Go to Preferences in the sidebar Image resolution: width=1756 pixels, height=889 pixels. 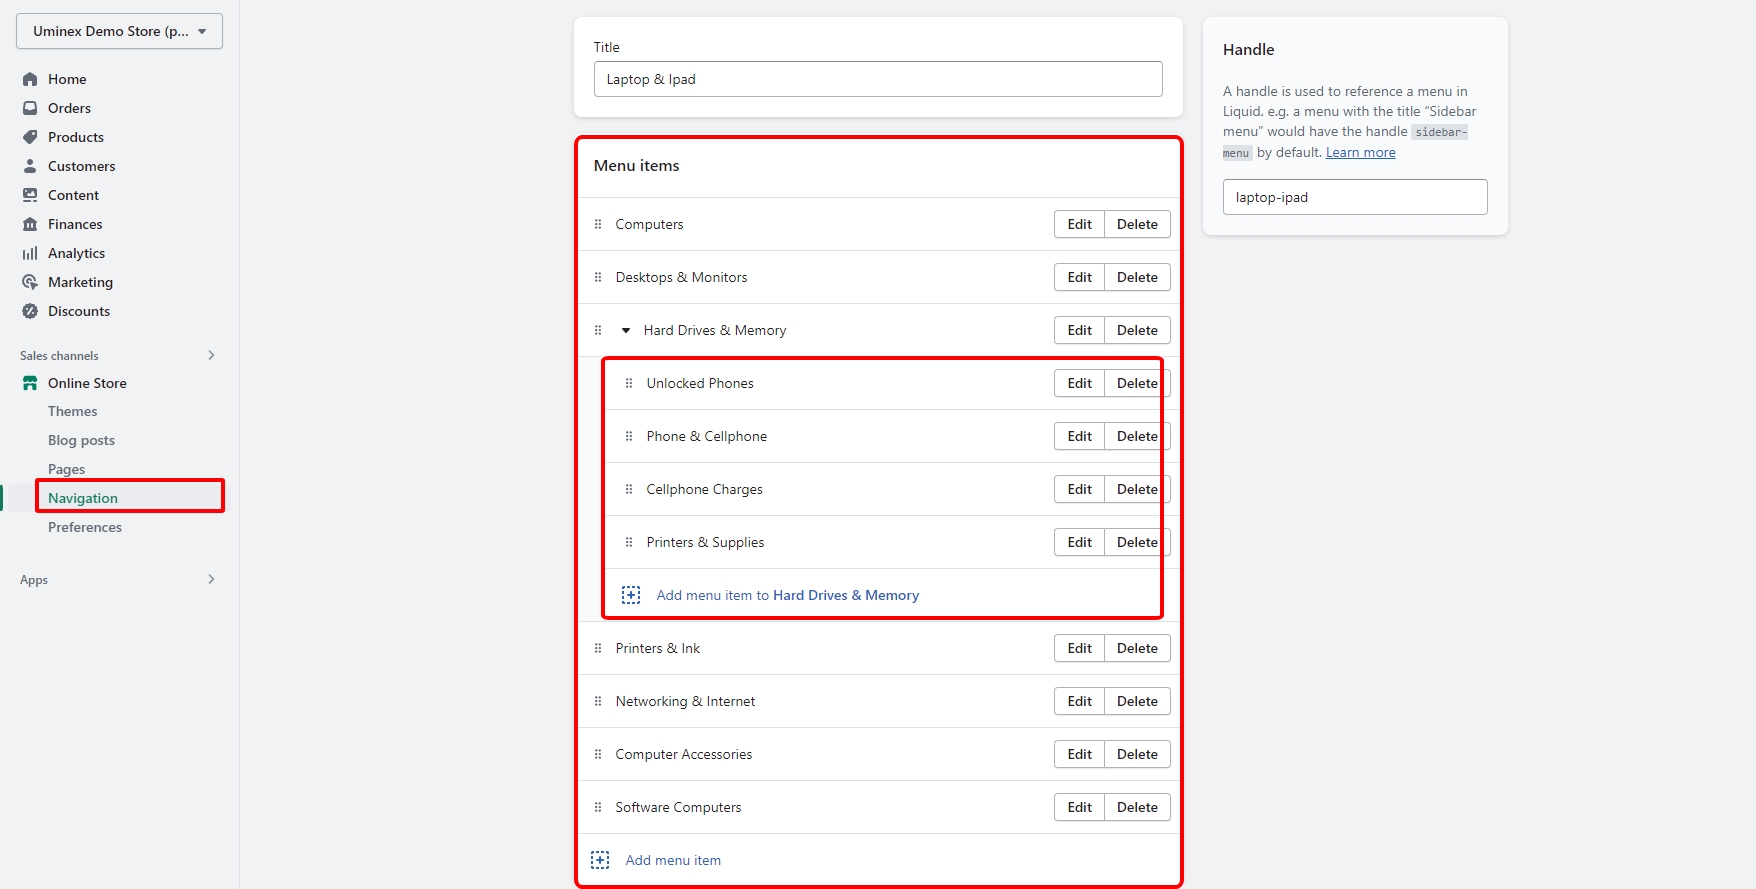coord(85,527)
